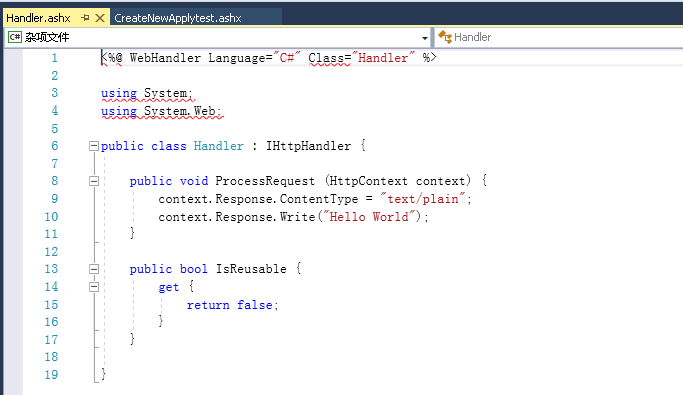
Task: Click the IHttpHandler interface name
Action: click(308, 146)
